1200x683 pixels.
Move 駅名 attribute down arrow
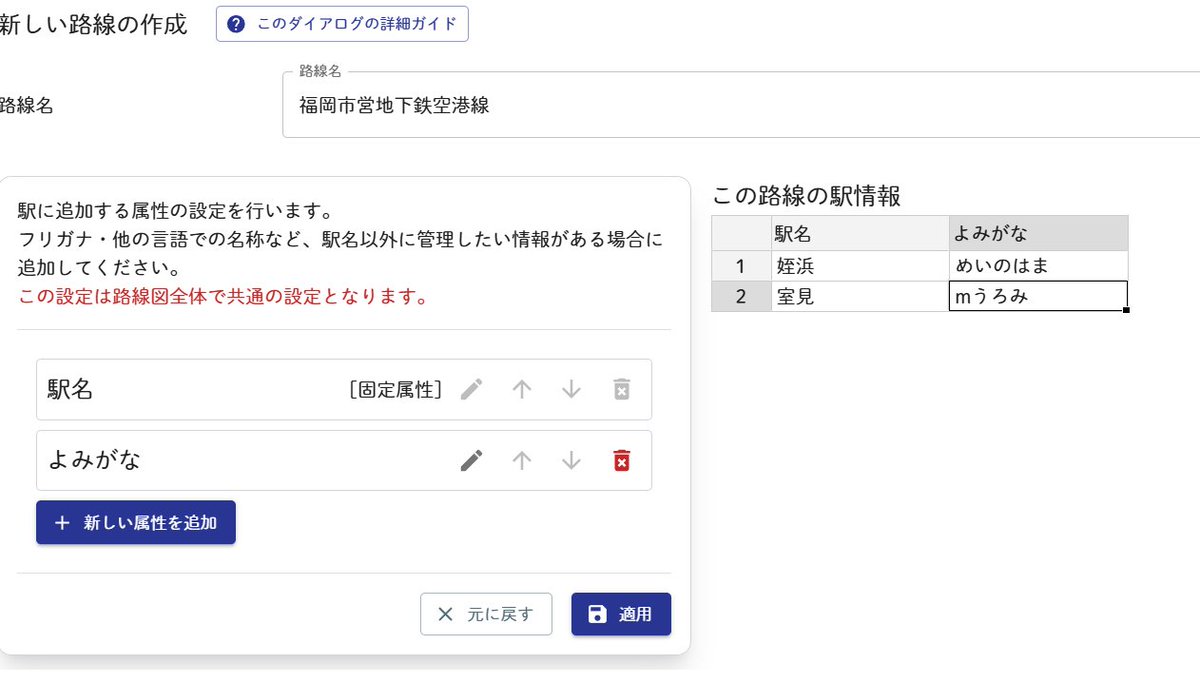coord(571,389)
